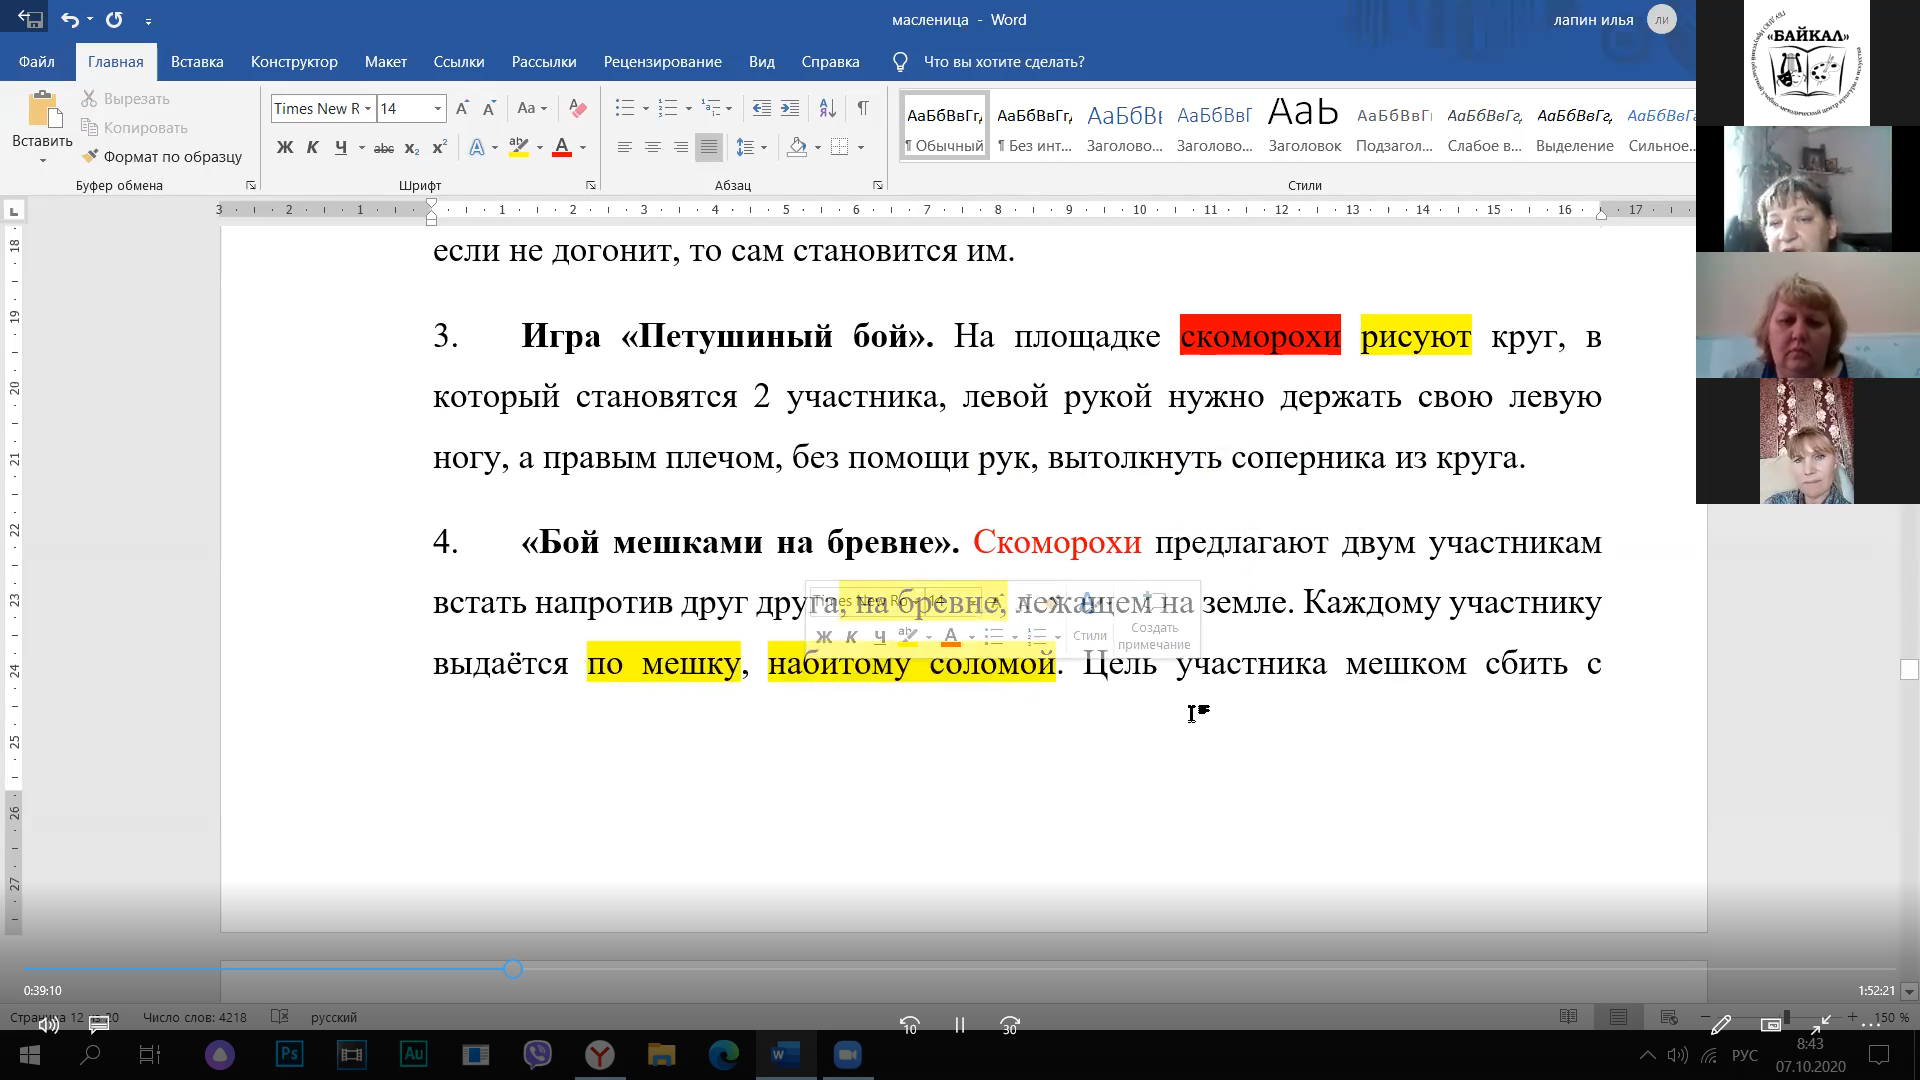Toggle strikethrough (abc) text formatting
The width and height of the screenshot is (1920, 1080).
[x=383, y=148]
